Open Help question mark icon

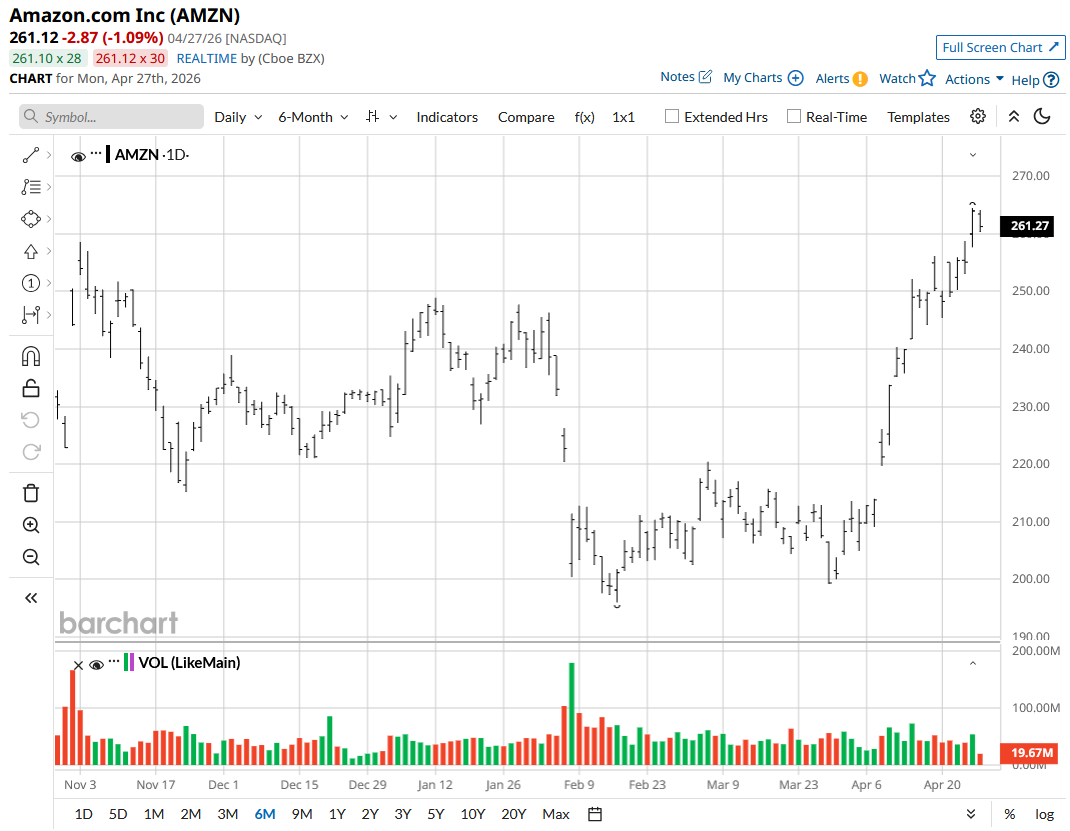point(1052,80)
